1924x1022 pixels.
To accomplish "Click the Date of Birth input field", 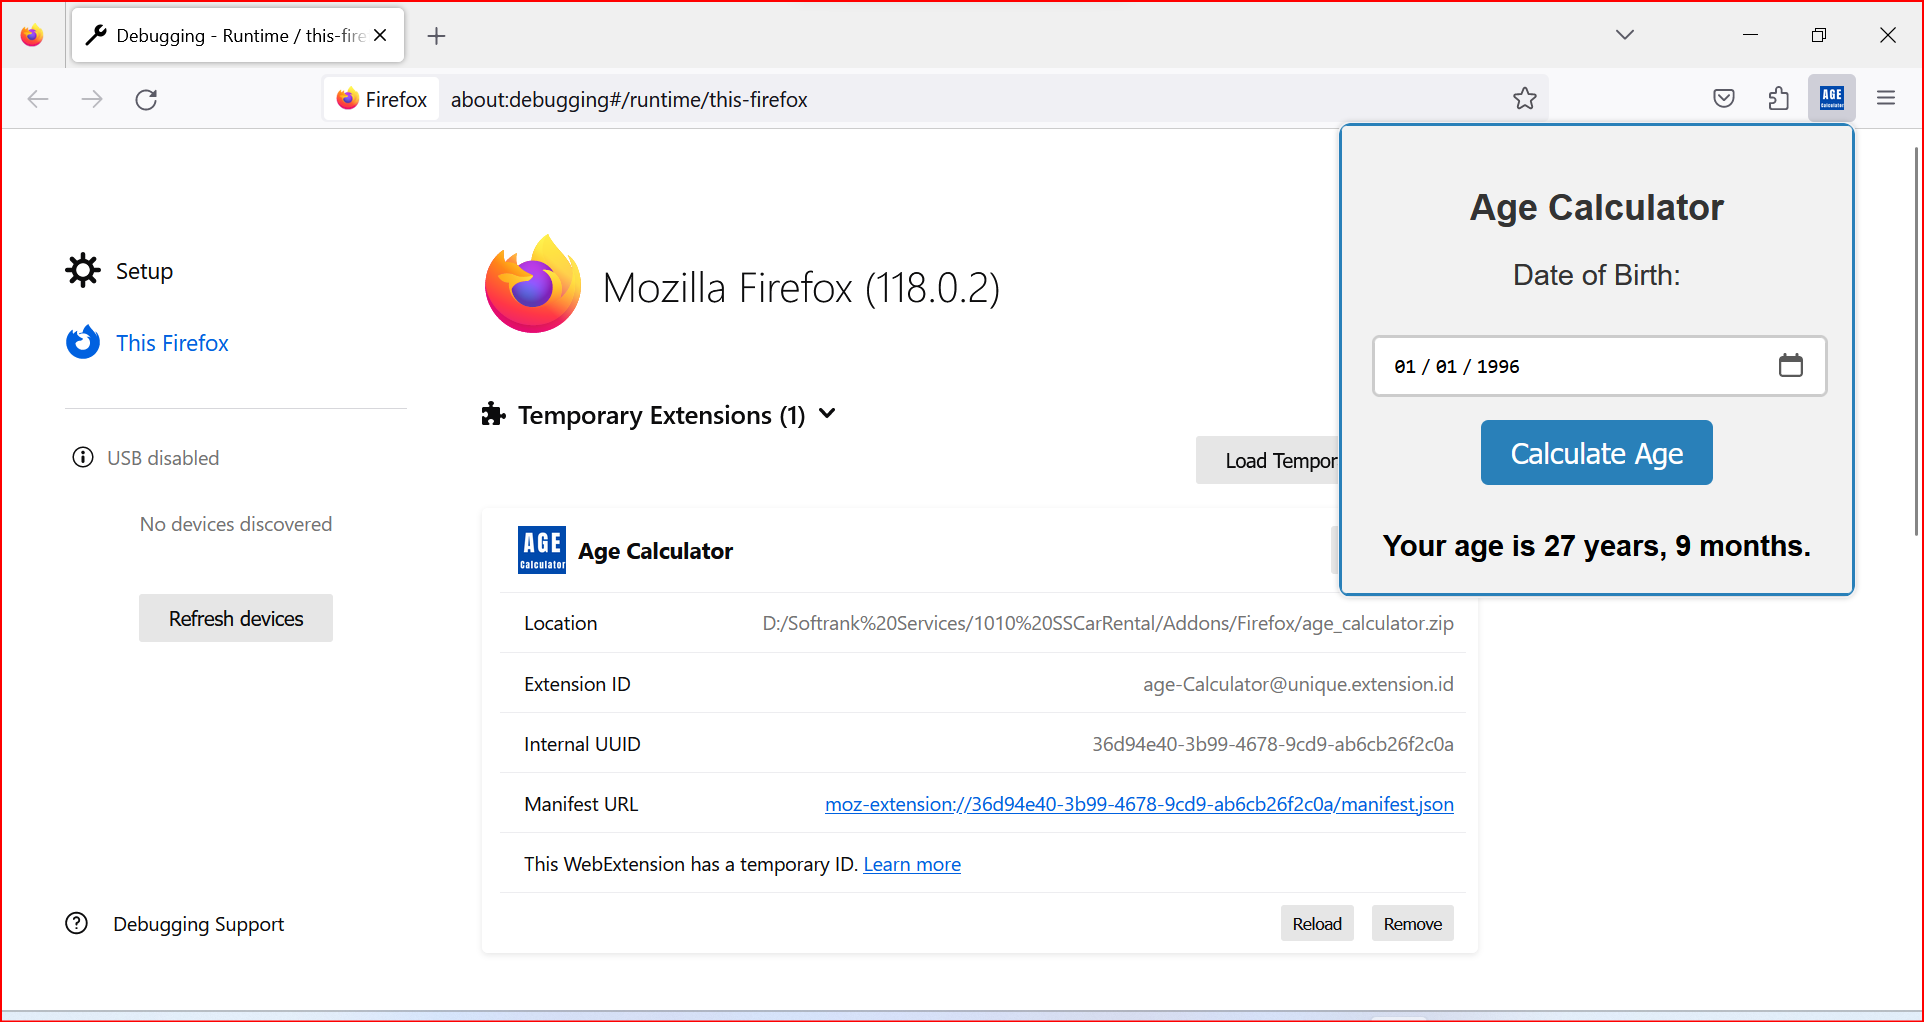I will coord(1570,366).
